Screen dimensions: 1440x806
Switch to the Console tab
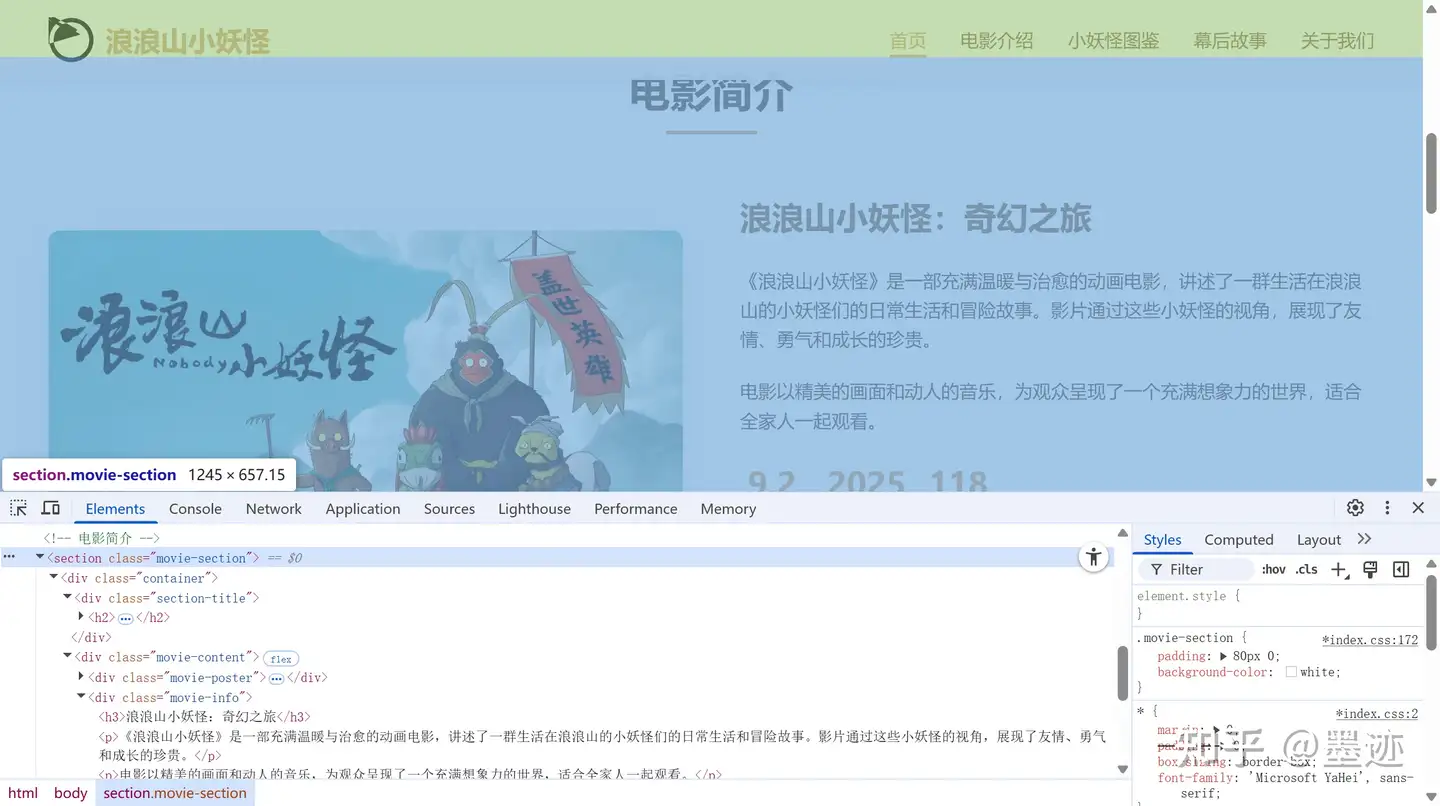[x=195, y=508]
